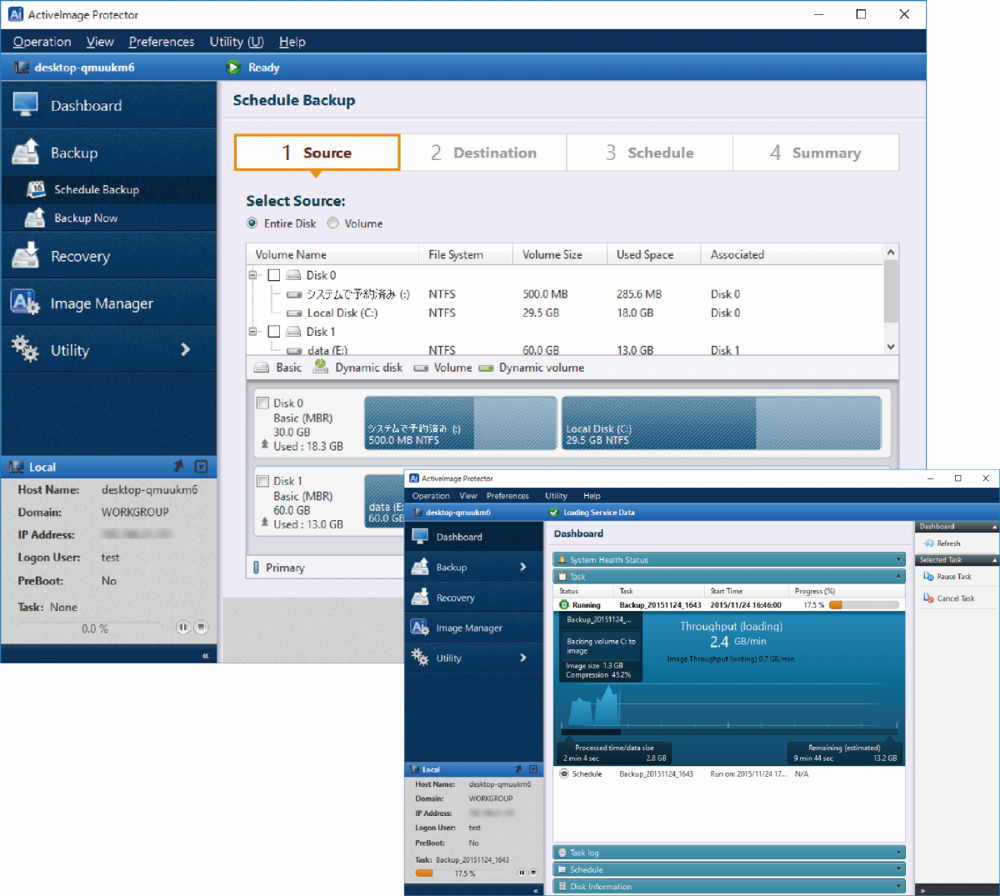Tick the Disk 0 Basic (MBR) checkbox in the disk map

click(262, 403)
